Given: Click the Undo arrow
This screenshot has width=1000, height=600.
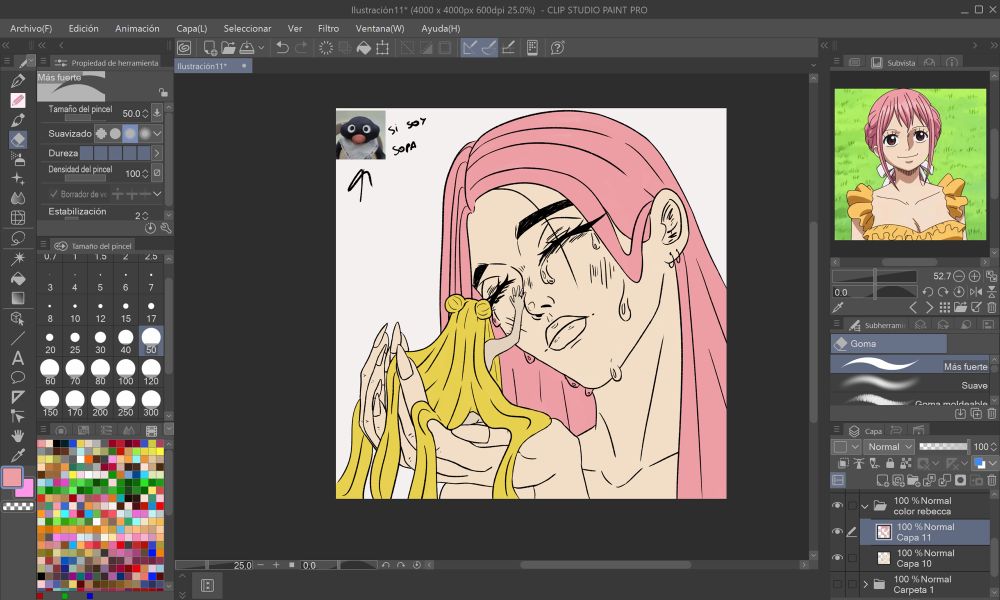Looking at the screenshot, I should [x=283, y=48].
